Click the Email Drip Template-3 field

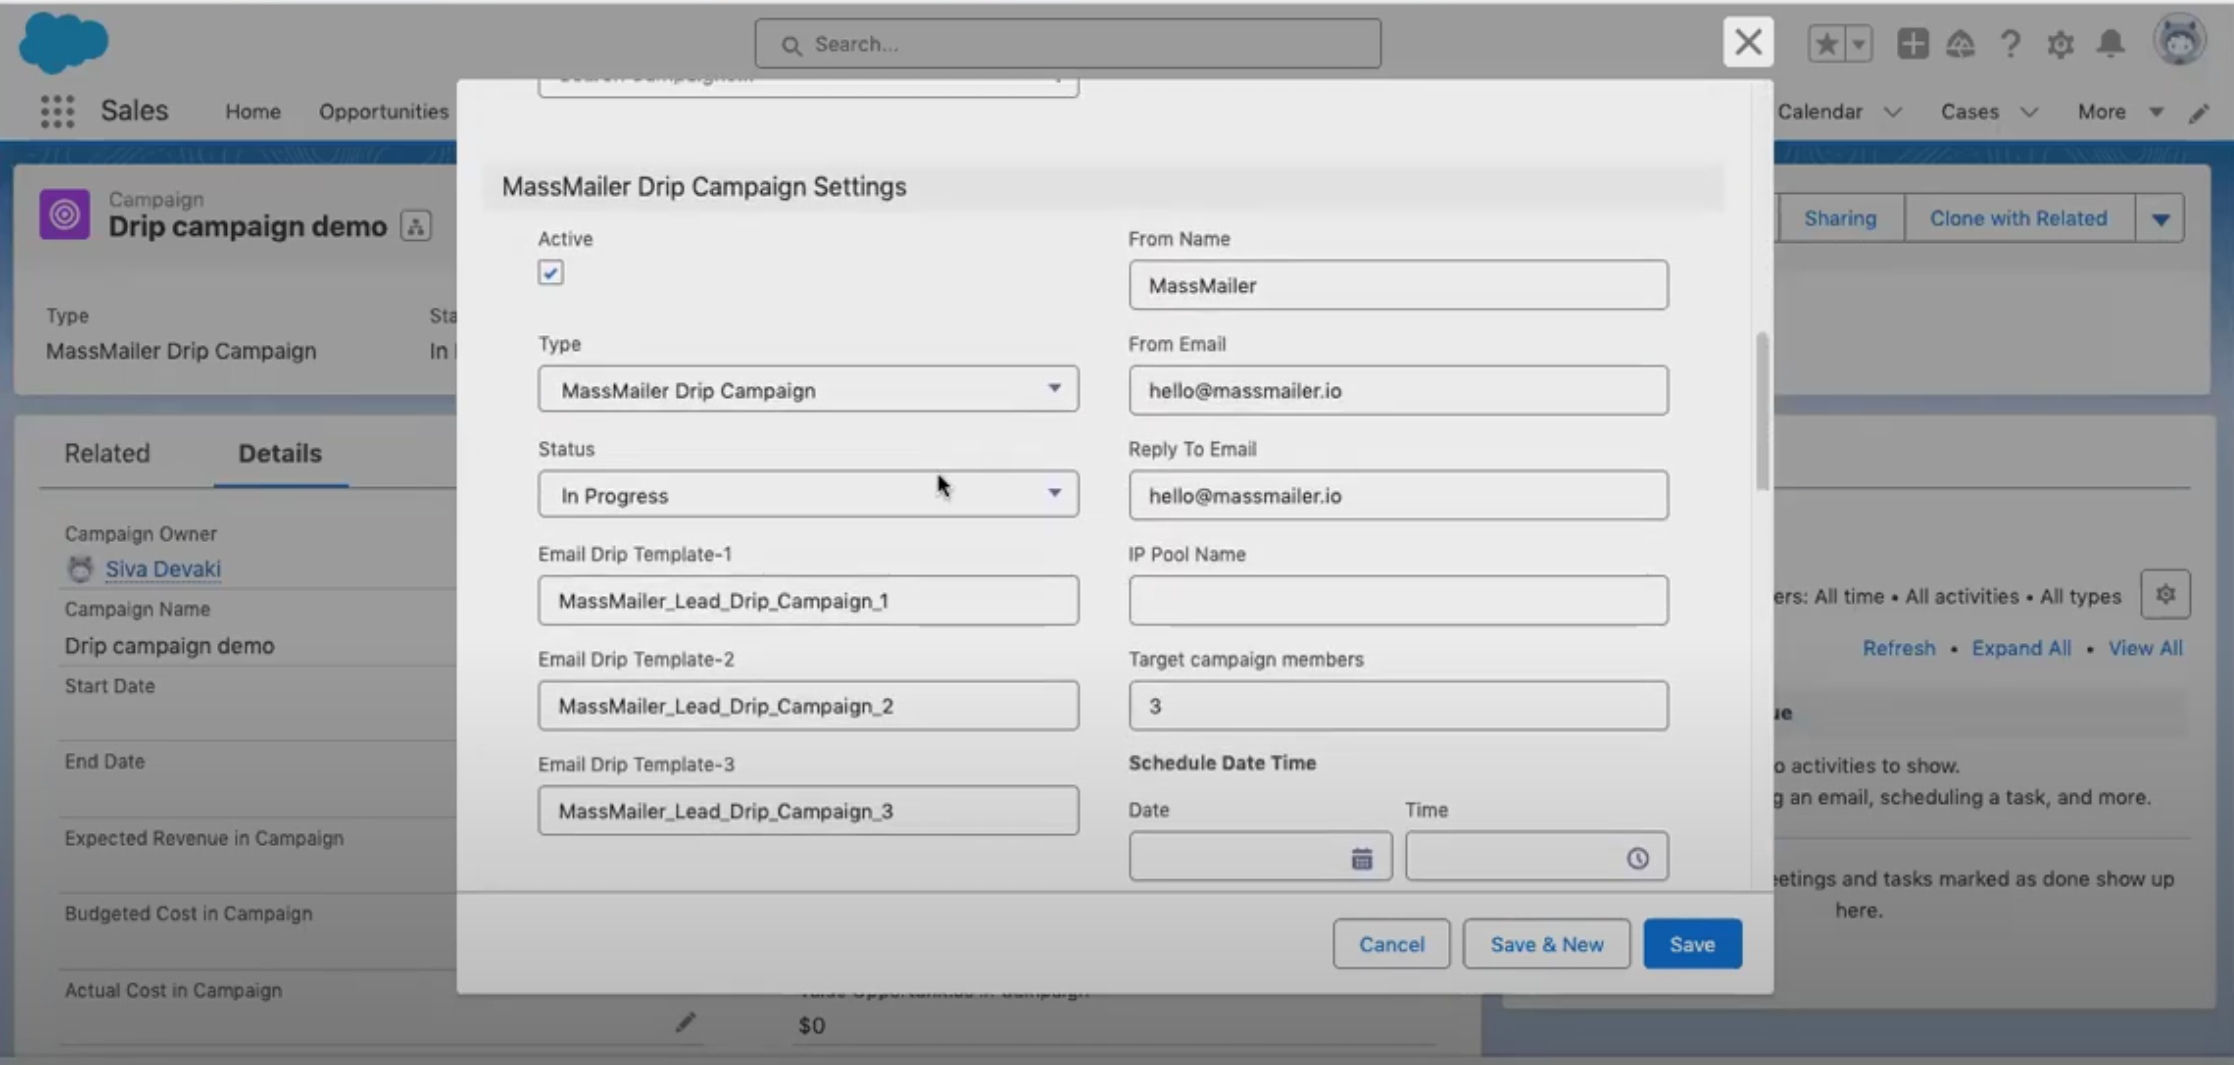808,810
